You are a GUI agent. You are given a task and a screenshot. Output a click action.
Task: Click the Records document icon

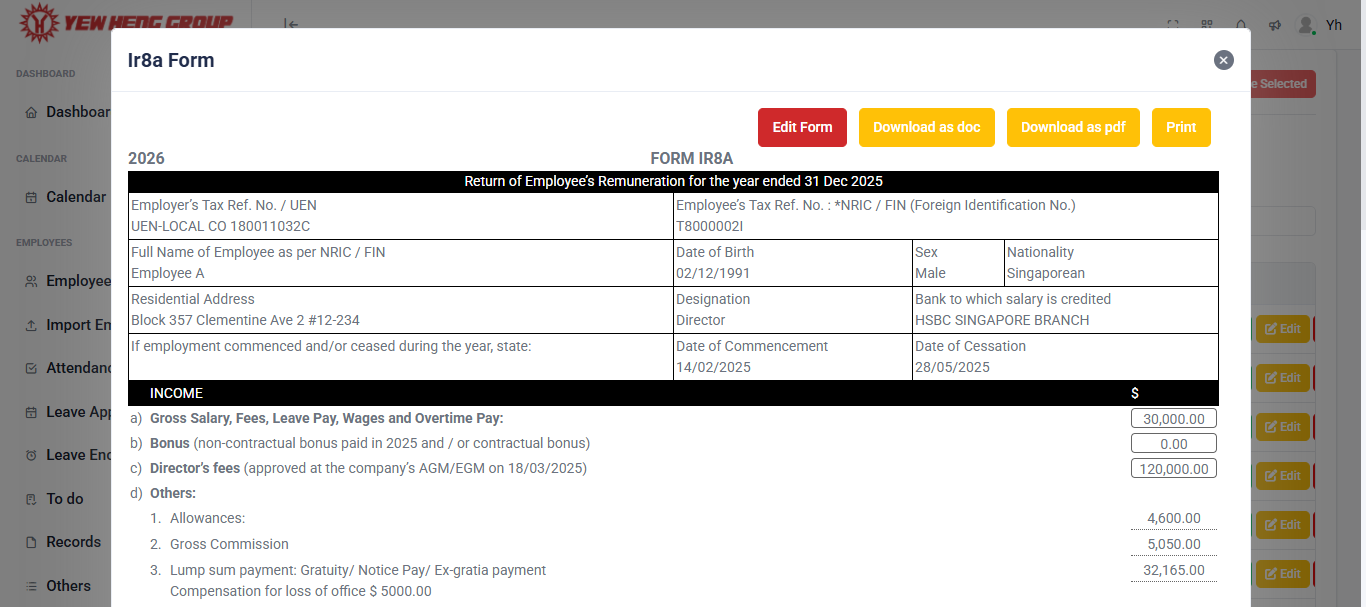point(32,542)
